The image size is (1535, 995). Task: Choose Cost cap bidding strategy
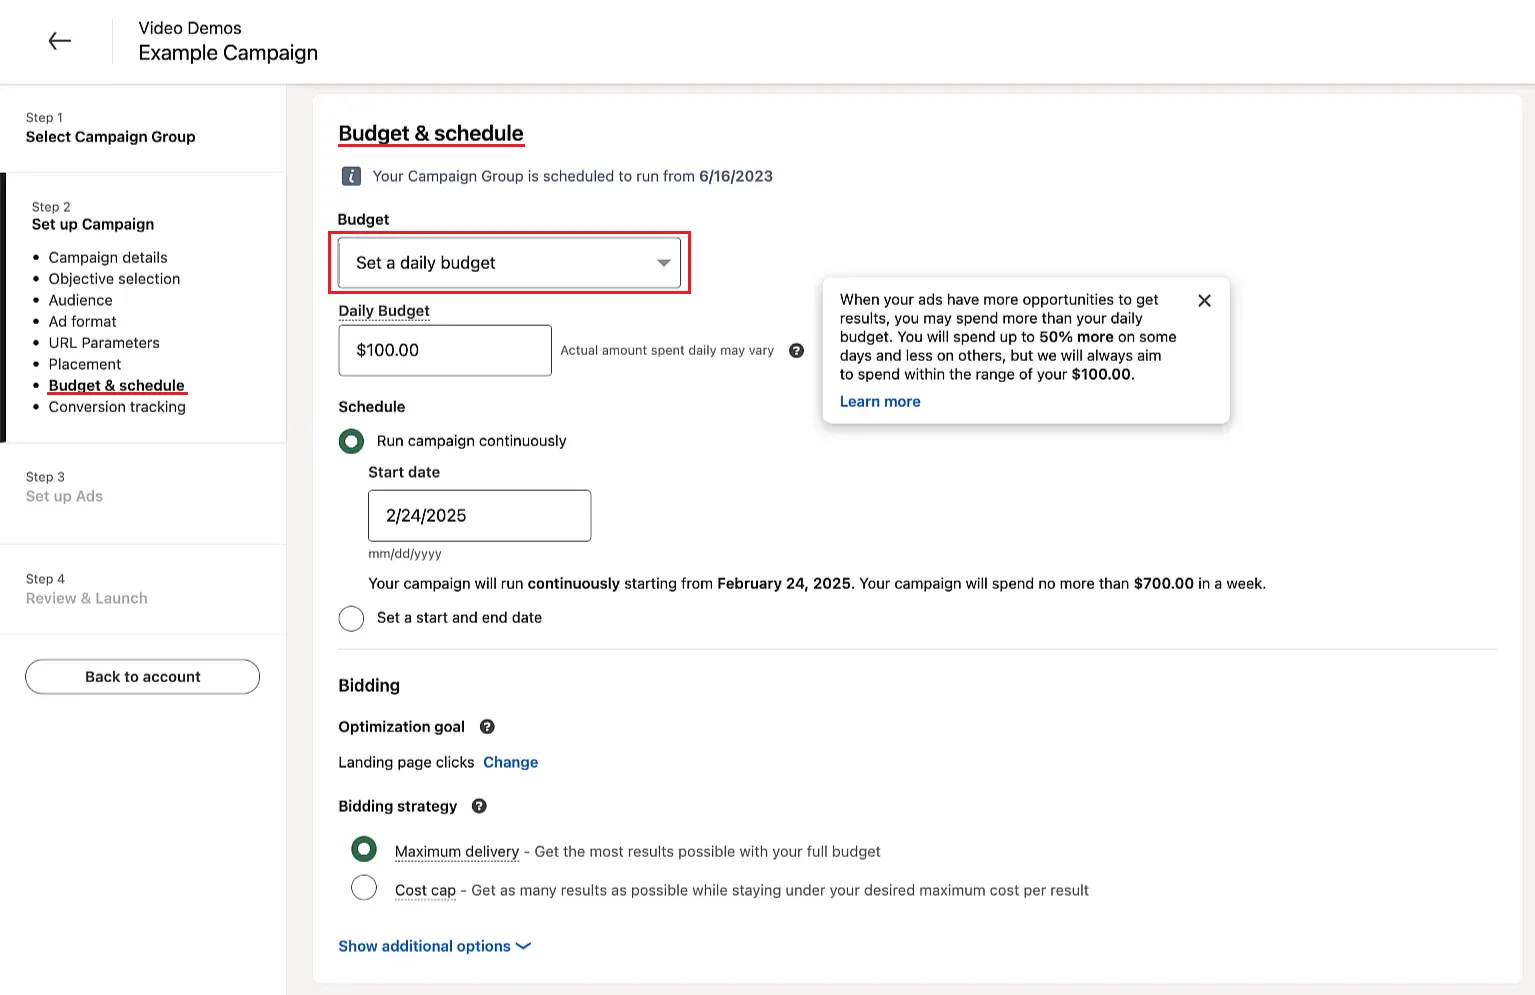[364, 888]
